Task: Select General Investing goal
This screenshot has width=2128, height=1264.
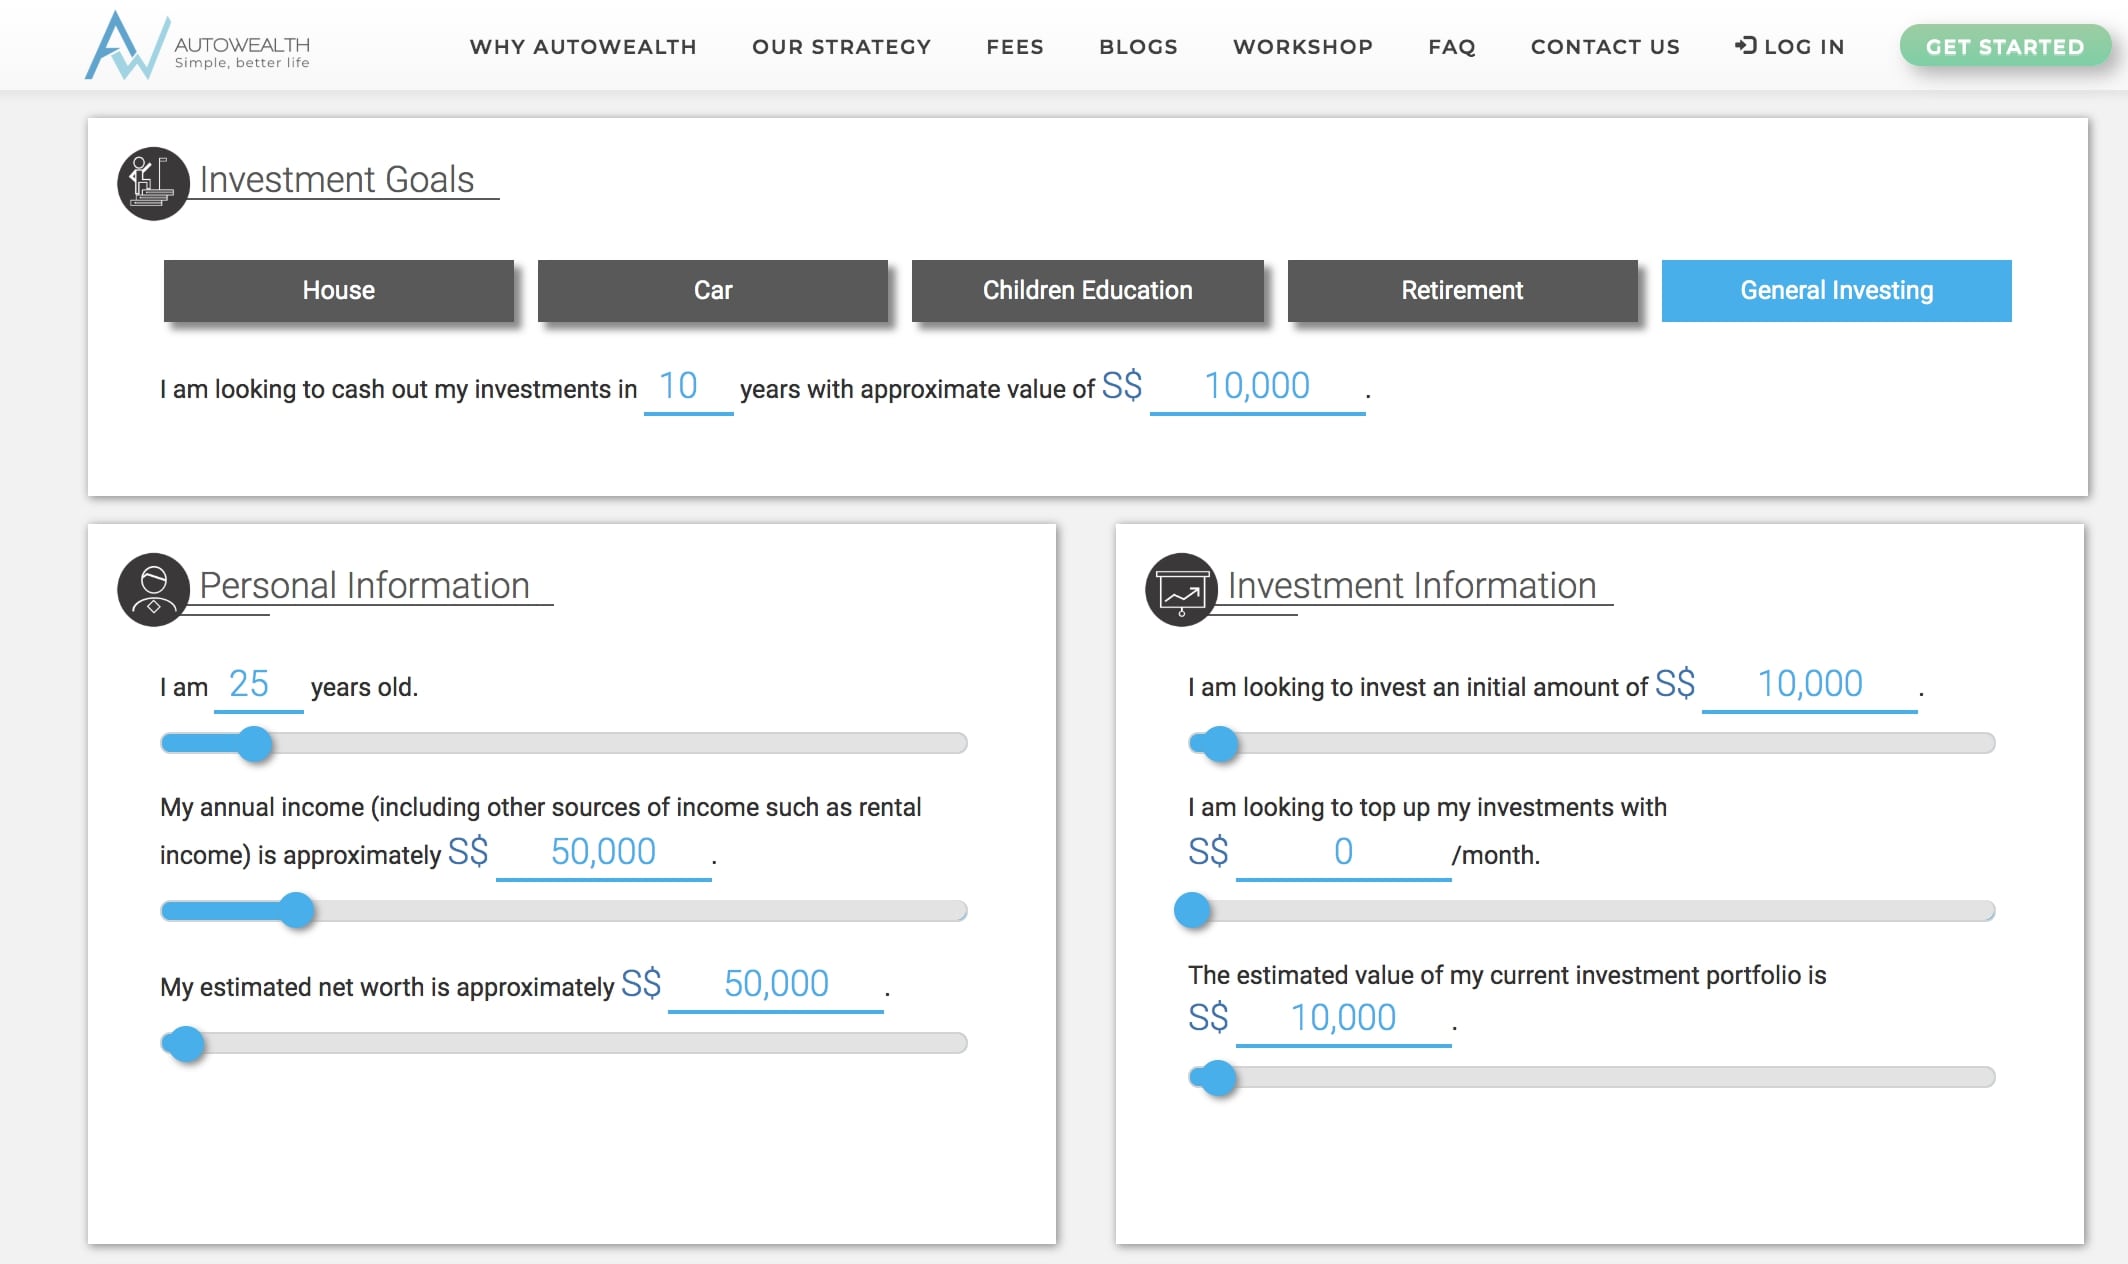Action: (x=1837, y=290)
